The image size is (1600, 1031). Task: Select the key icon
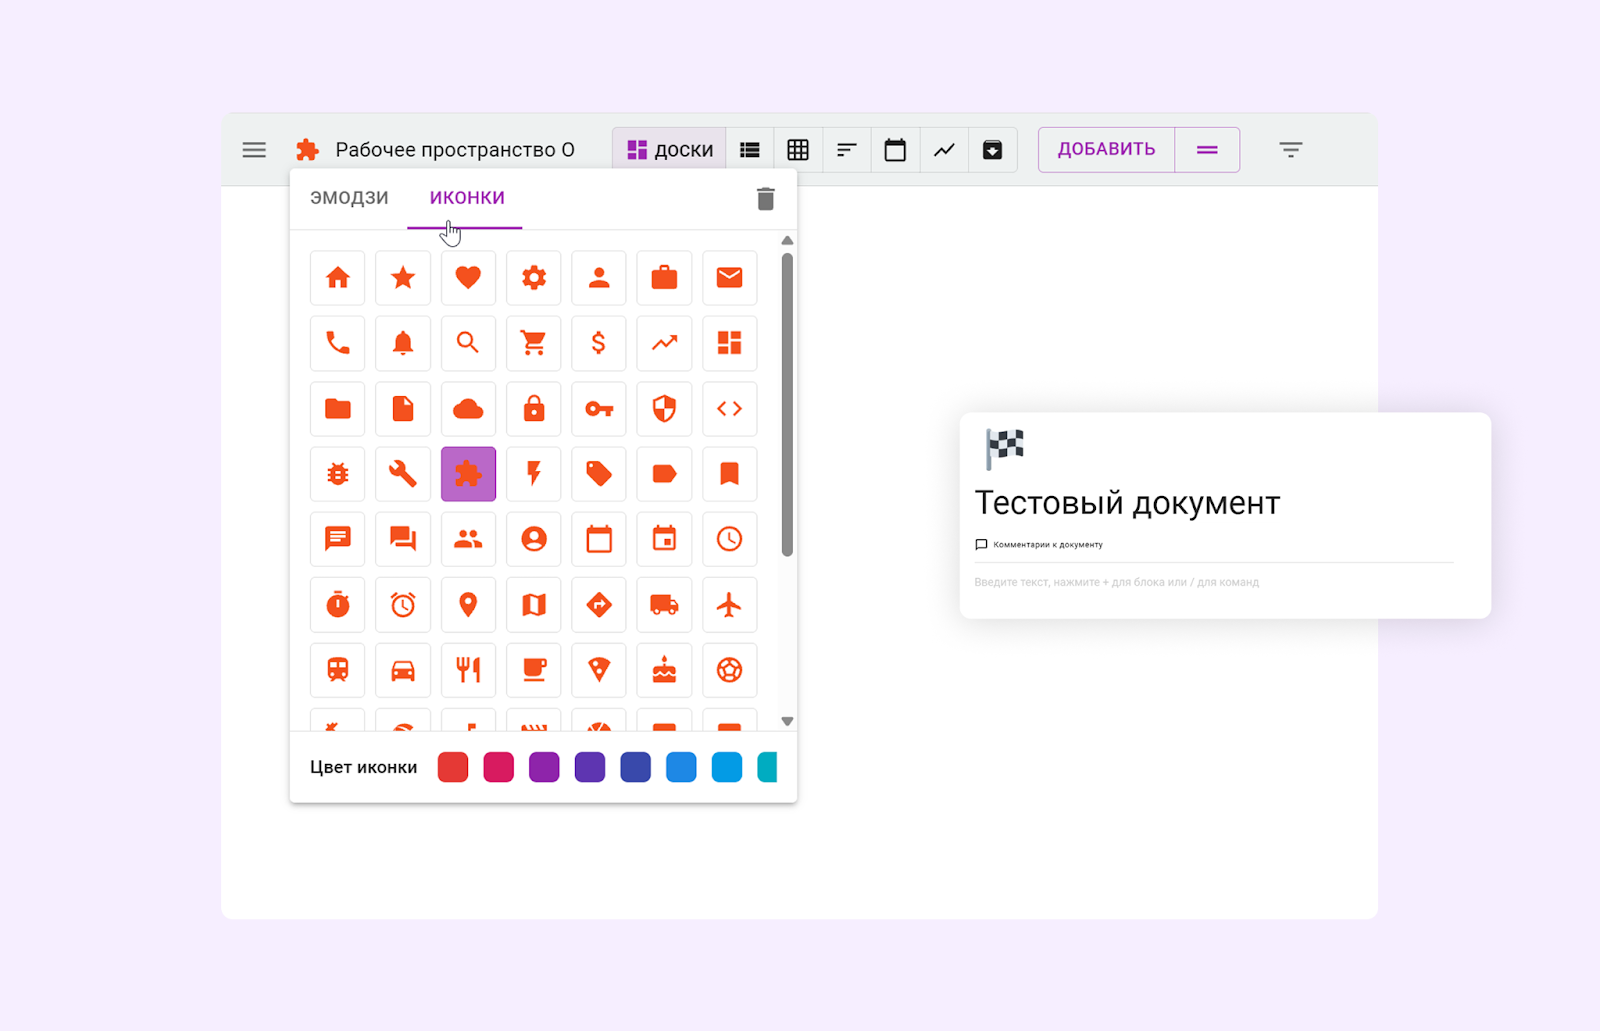click(599, 409)
